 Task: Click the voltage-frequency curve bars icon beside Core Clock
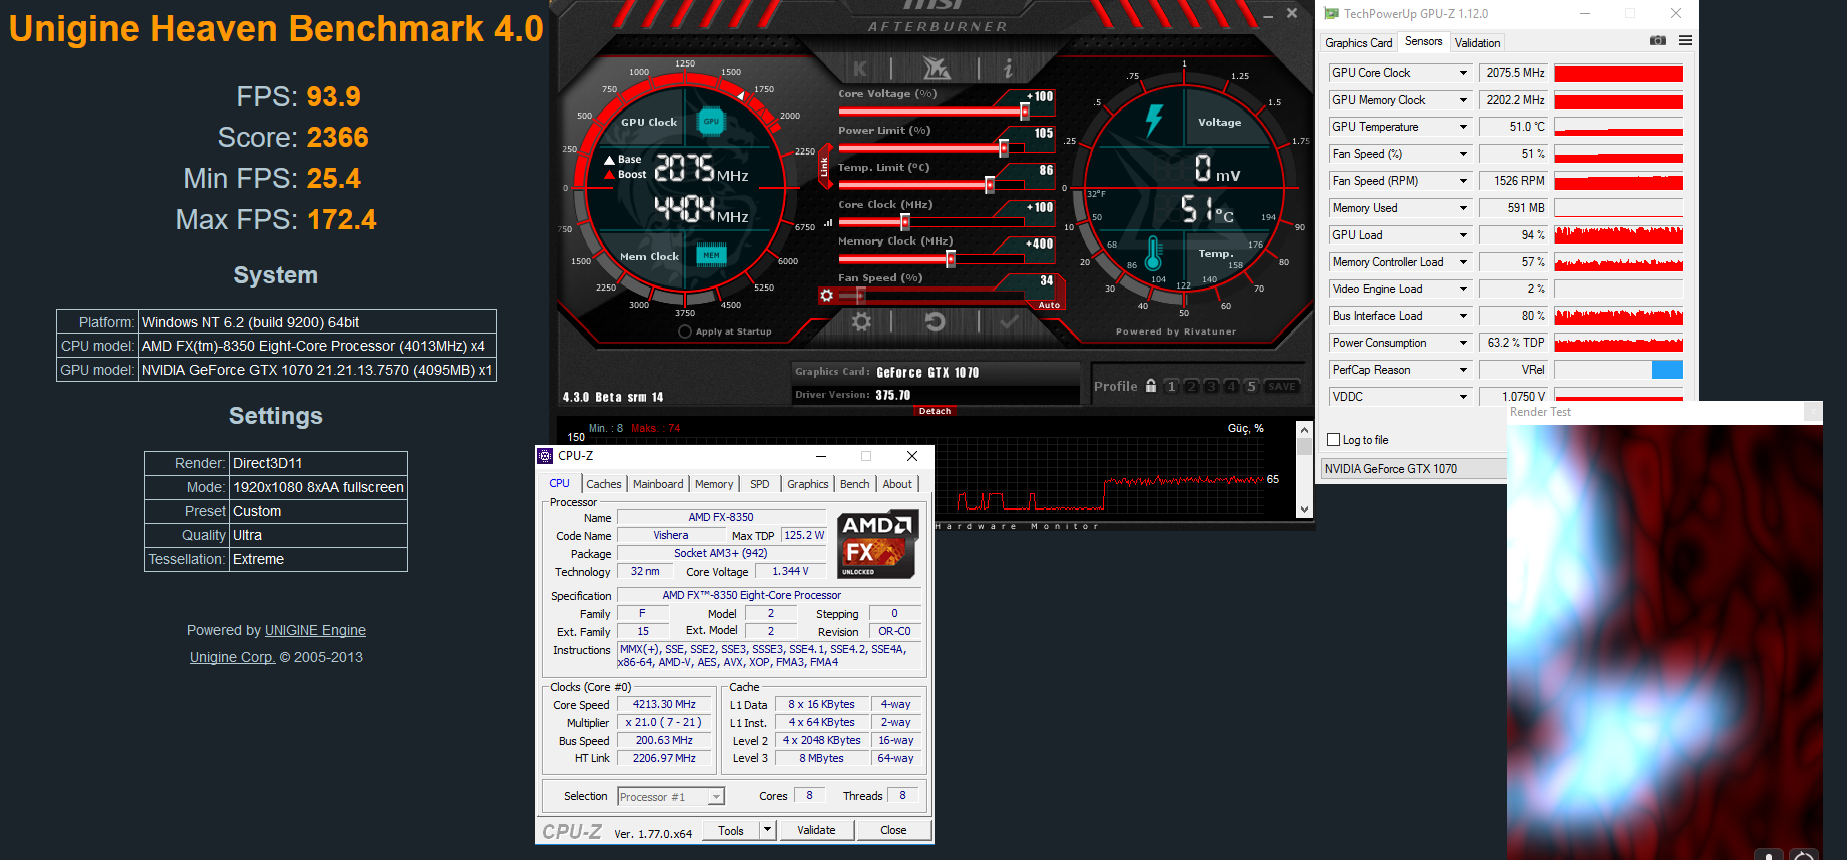pyautogui.click(x=828, y=224)
